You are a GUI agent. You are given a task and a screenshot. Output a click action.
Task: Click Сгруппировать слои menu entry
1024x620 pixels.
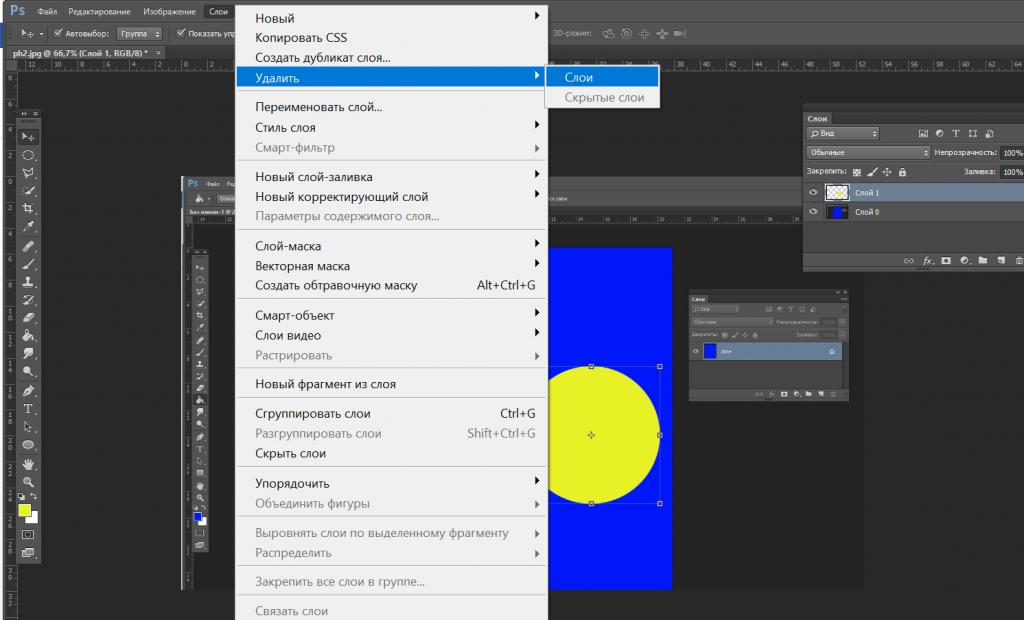(312, 413)
